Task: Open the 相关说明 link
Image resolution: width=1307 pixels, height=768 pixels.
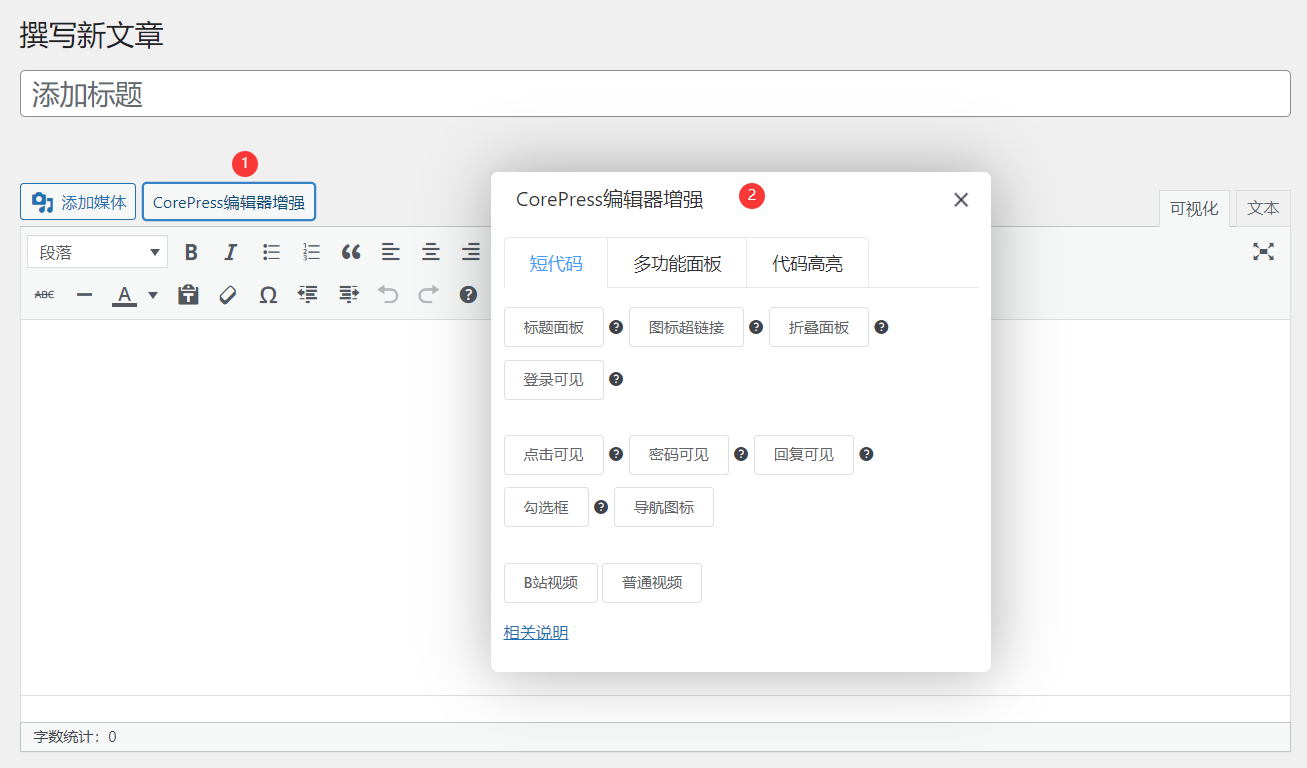Action: [536, 632]
